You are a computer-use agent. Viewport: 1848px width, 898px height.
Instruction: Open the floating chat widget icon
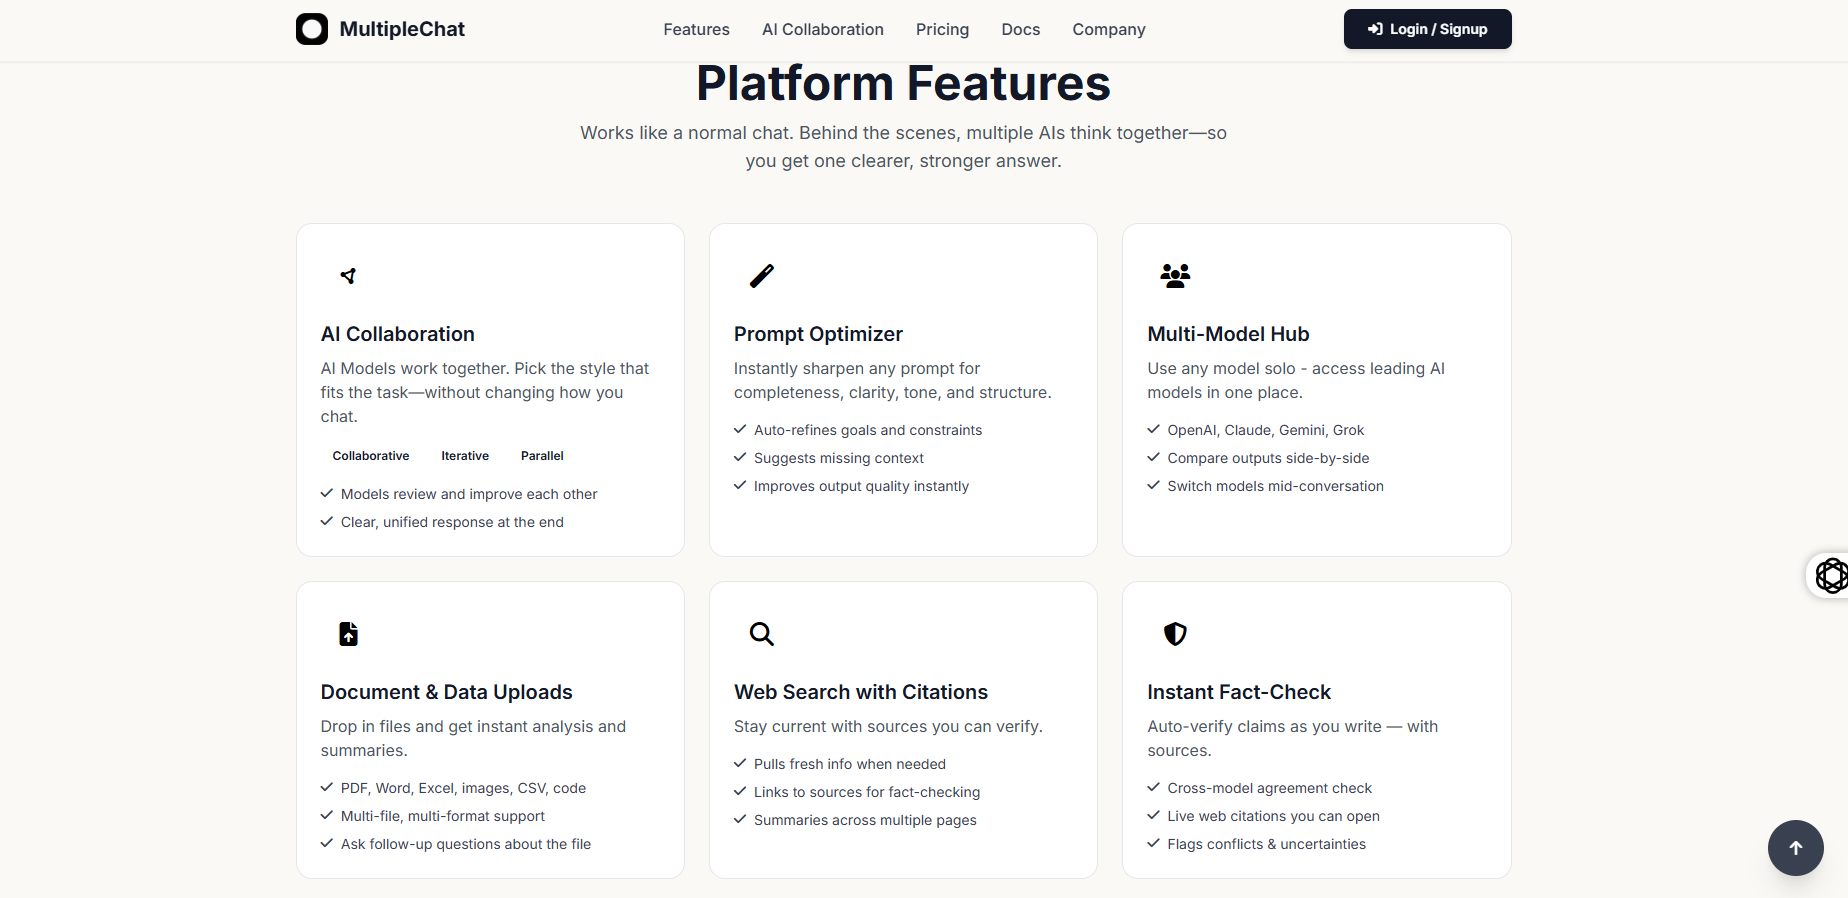1831,576
